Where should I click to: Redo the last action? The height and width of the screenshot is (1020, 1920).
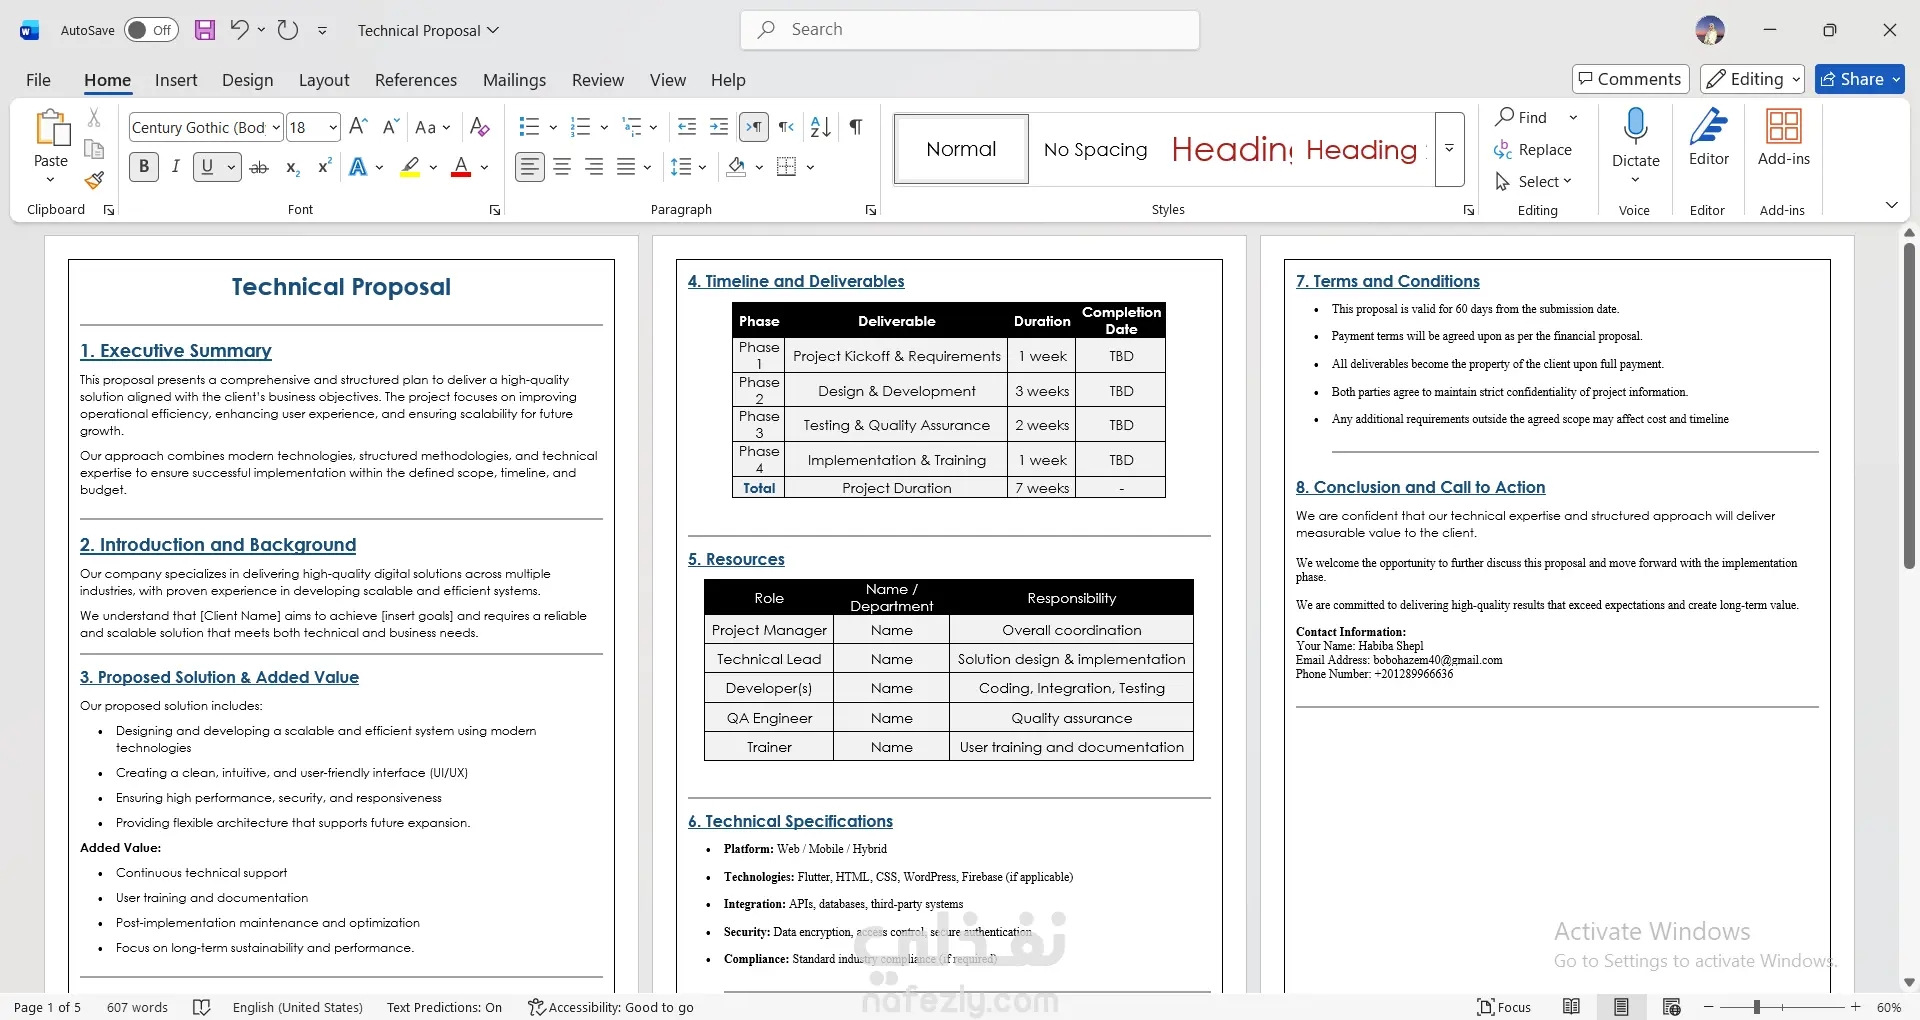coord(288,30)
